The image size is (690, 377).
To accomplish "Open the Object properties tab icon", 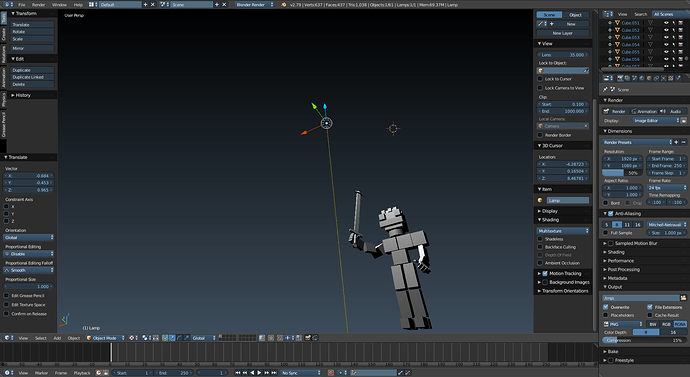I will (649, 78).
